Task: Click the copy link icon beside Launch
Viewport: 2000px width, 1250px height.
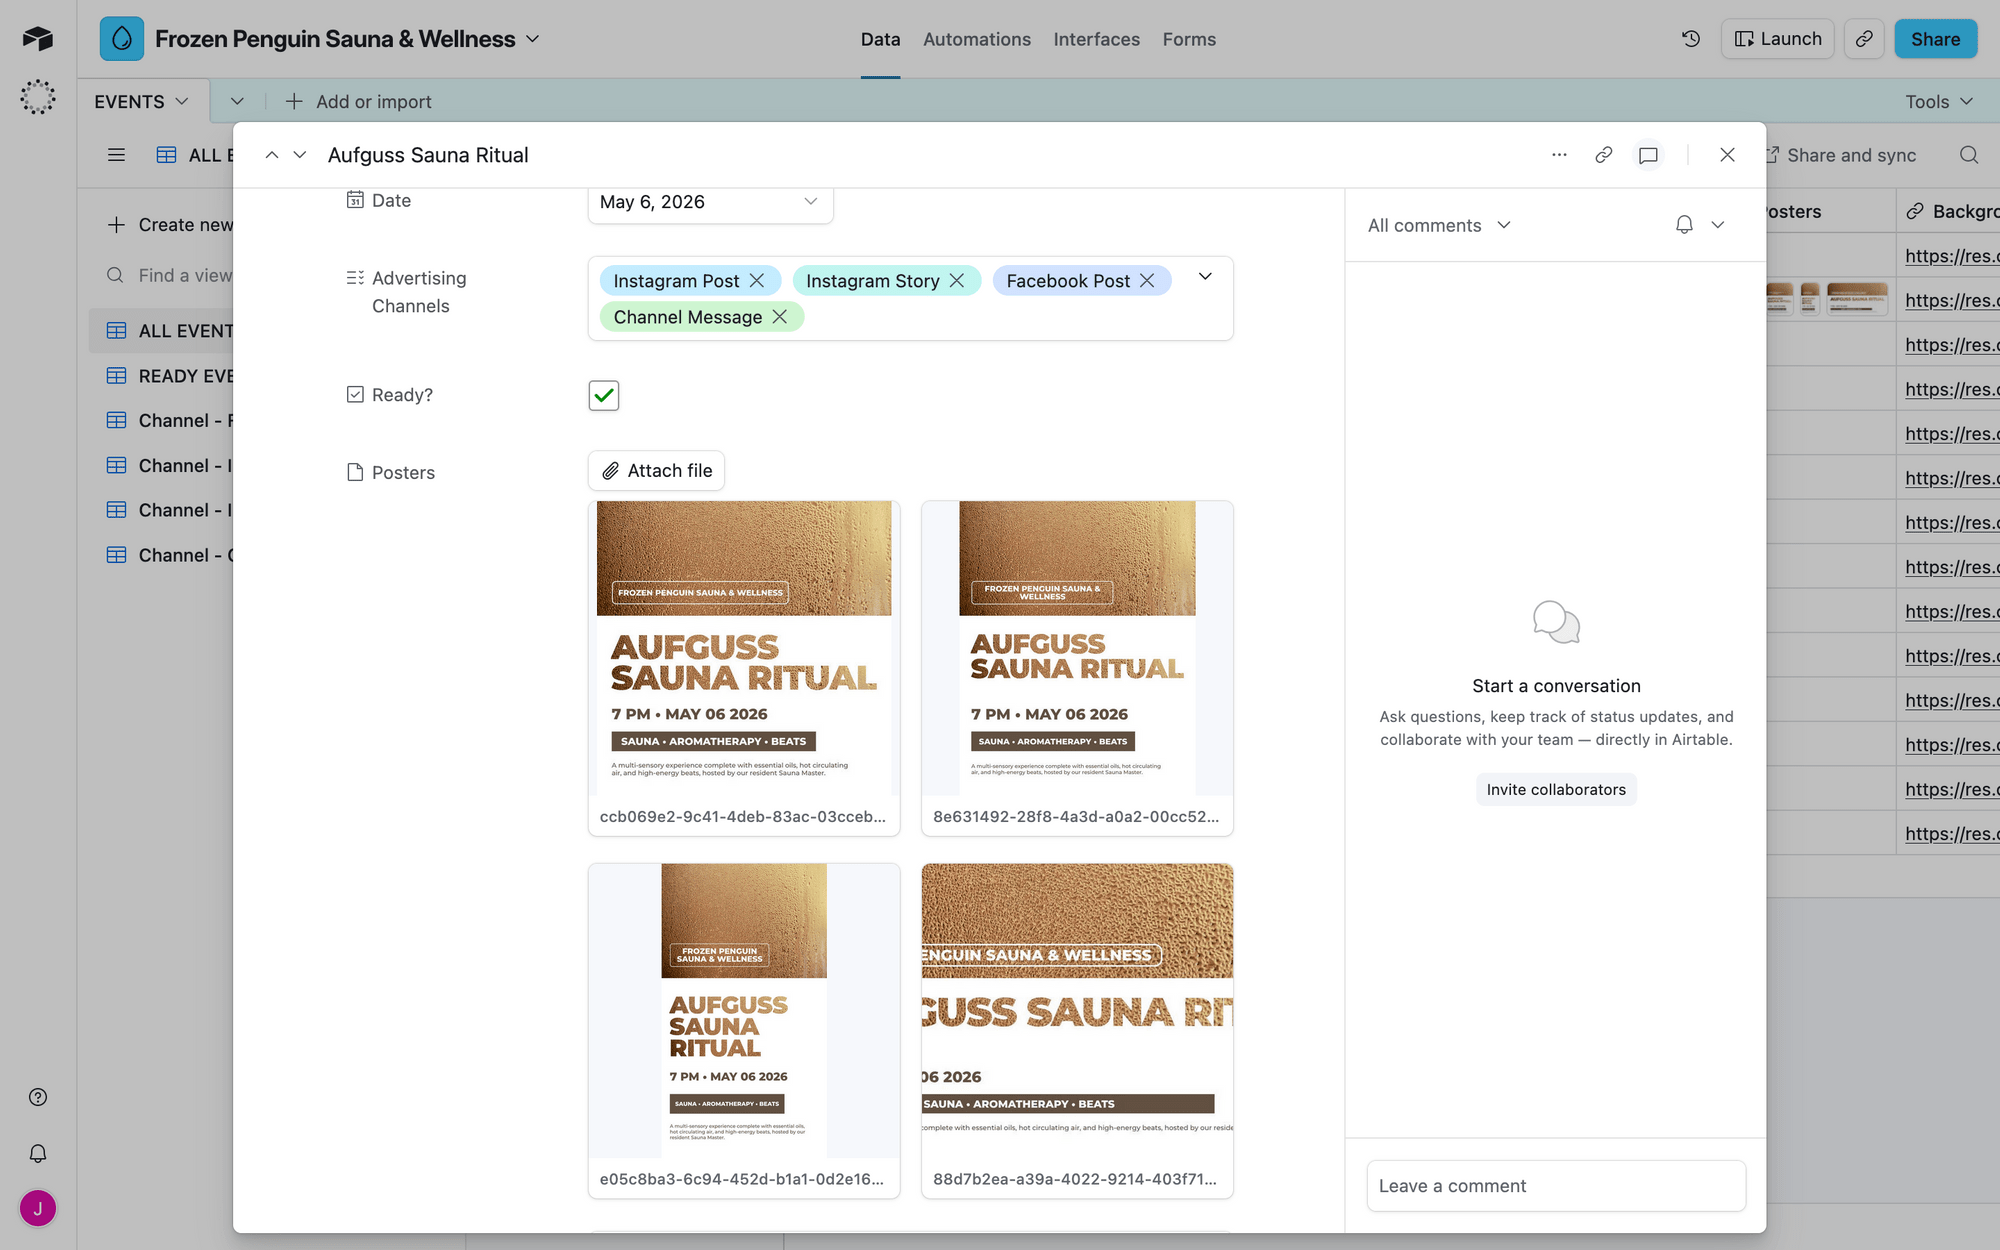Action: (x=1864, y=39)
